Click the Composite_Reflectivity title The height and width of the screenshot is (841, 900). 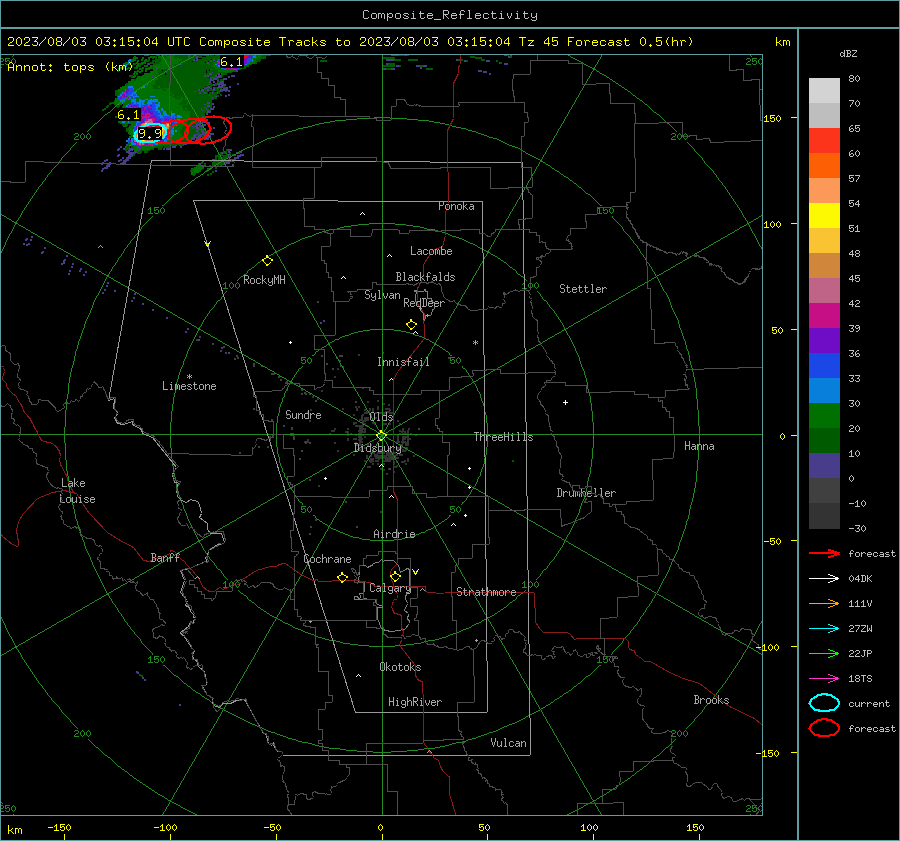point(450,15)
